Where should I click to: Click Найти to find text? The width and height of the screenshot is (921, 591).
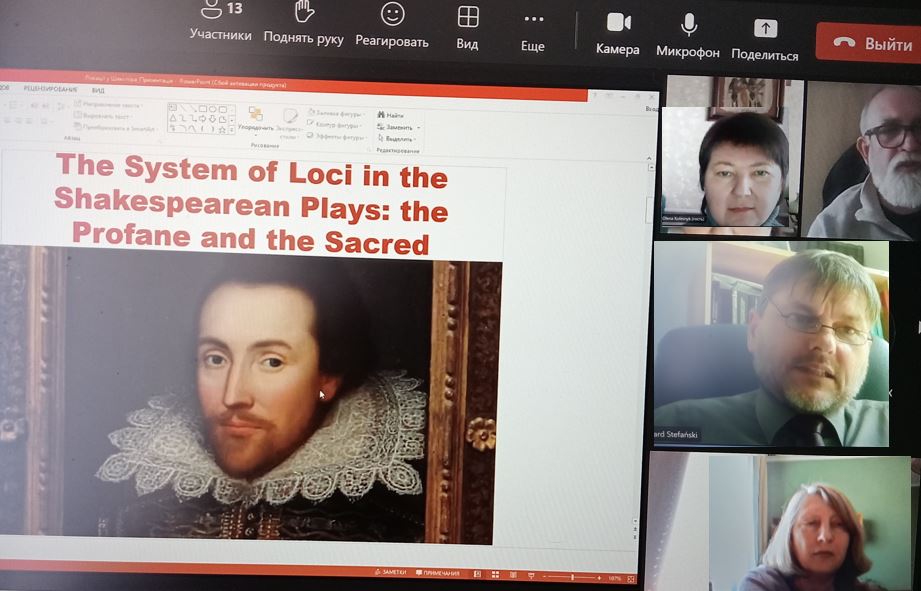pyautogui.click(x=391, y=115)
